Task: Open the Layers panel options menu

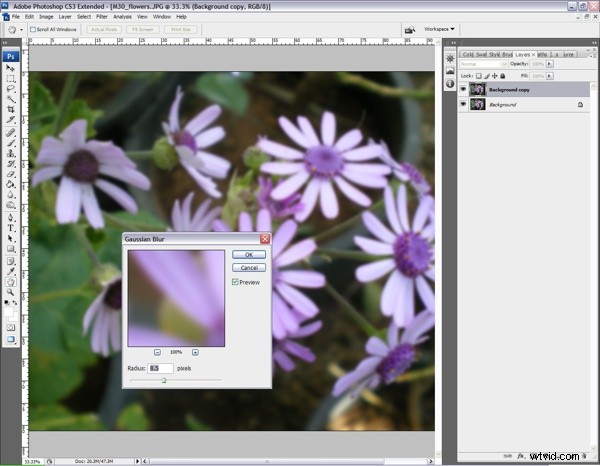Action: 592,55
